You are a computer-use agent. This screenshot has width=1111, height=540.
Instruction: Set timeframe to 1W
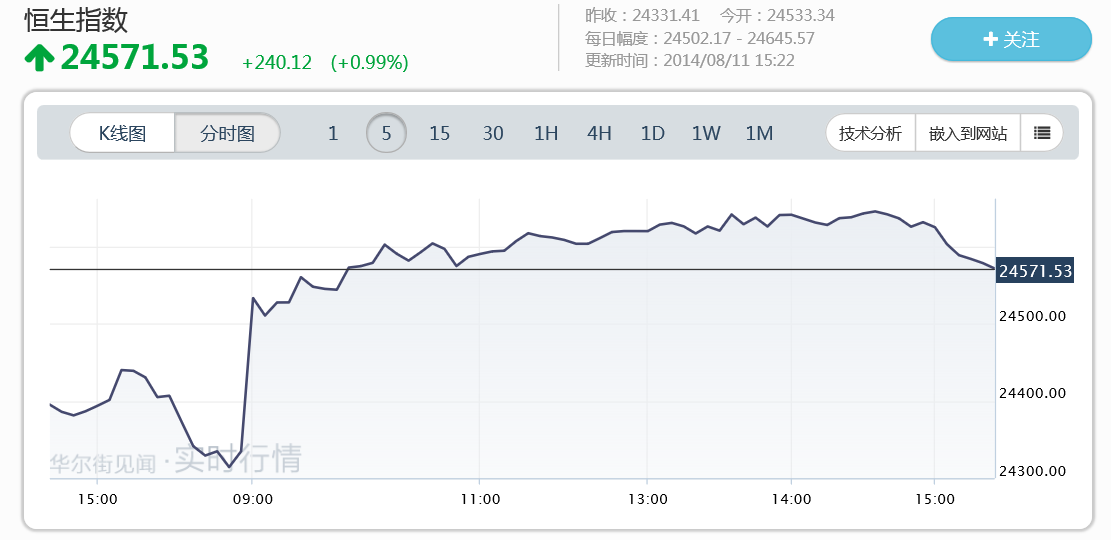point(706,133)
